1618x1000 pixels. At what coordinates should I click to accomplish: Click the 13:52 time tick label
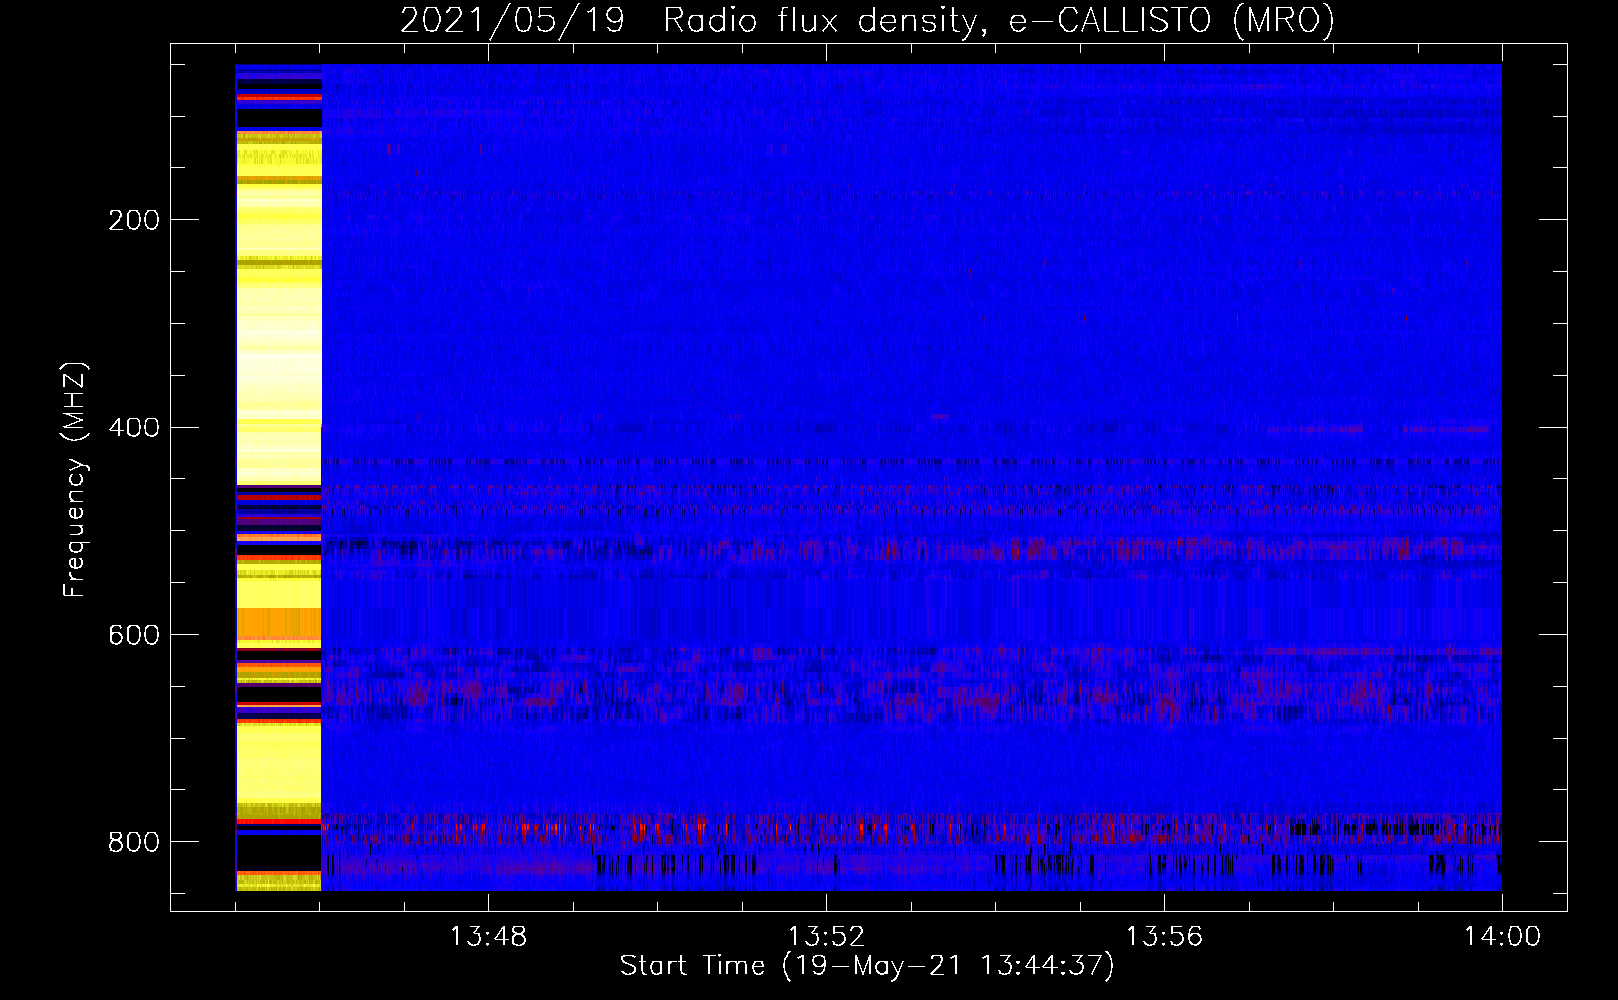point(826,937)
